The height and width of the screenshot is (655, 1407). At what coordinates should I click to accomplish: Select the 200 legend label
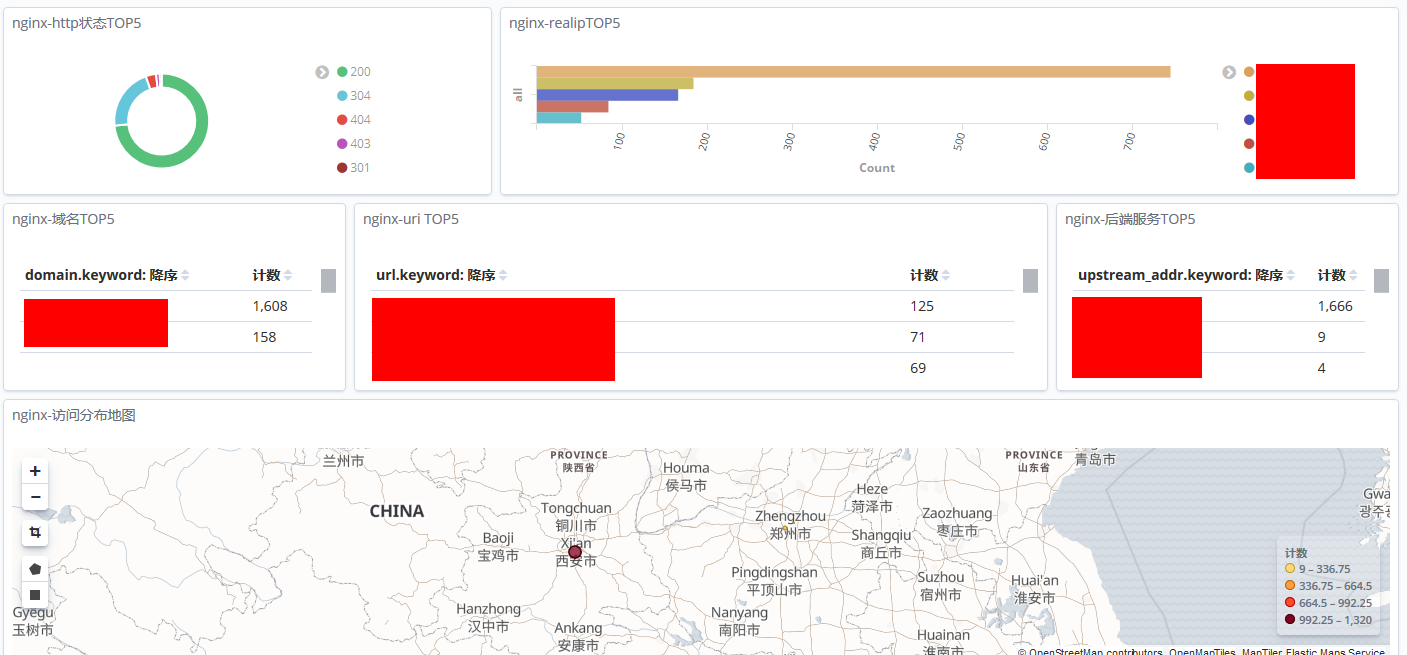click(x=360, y=72)
